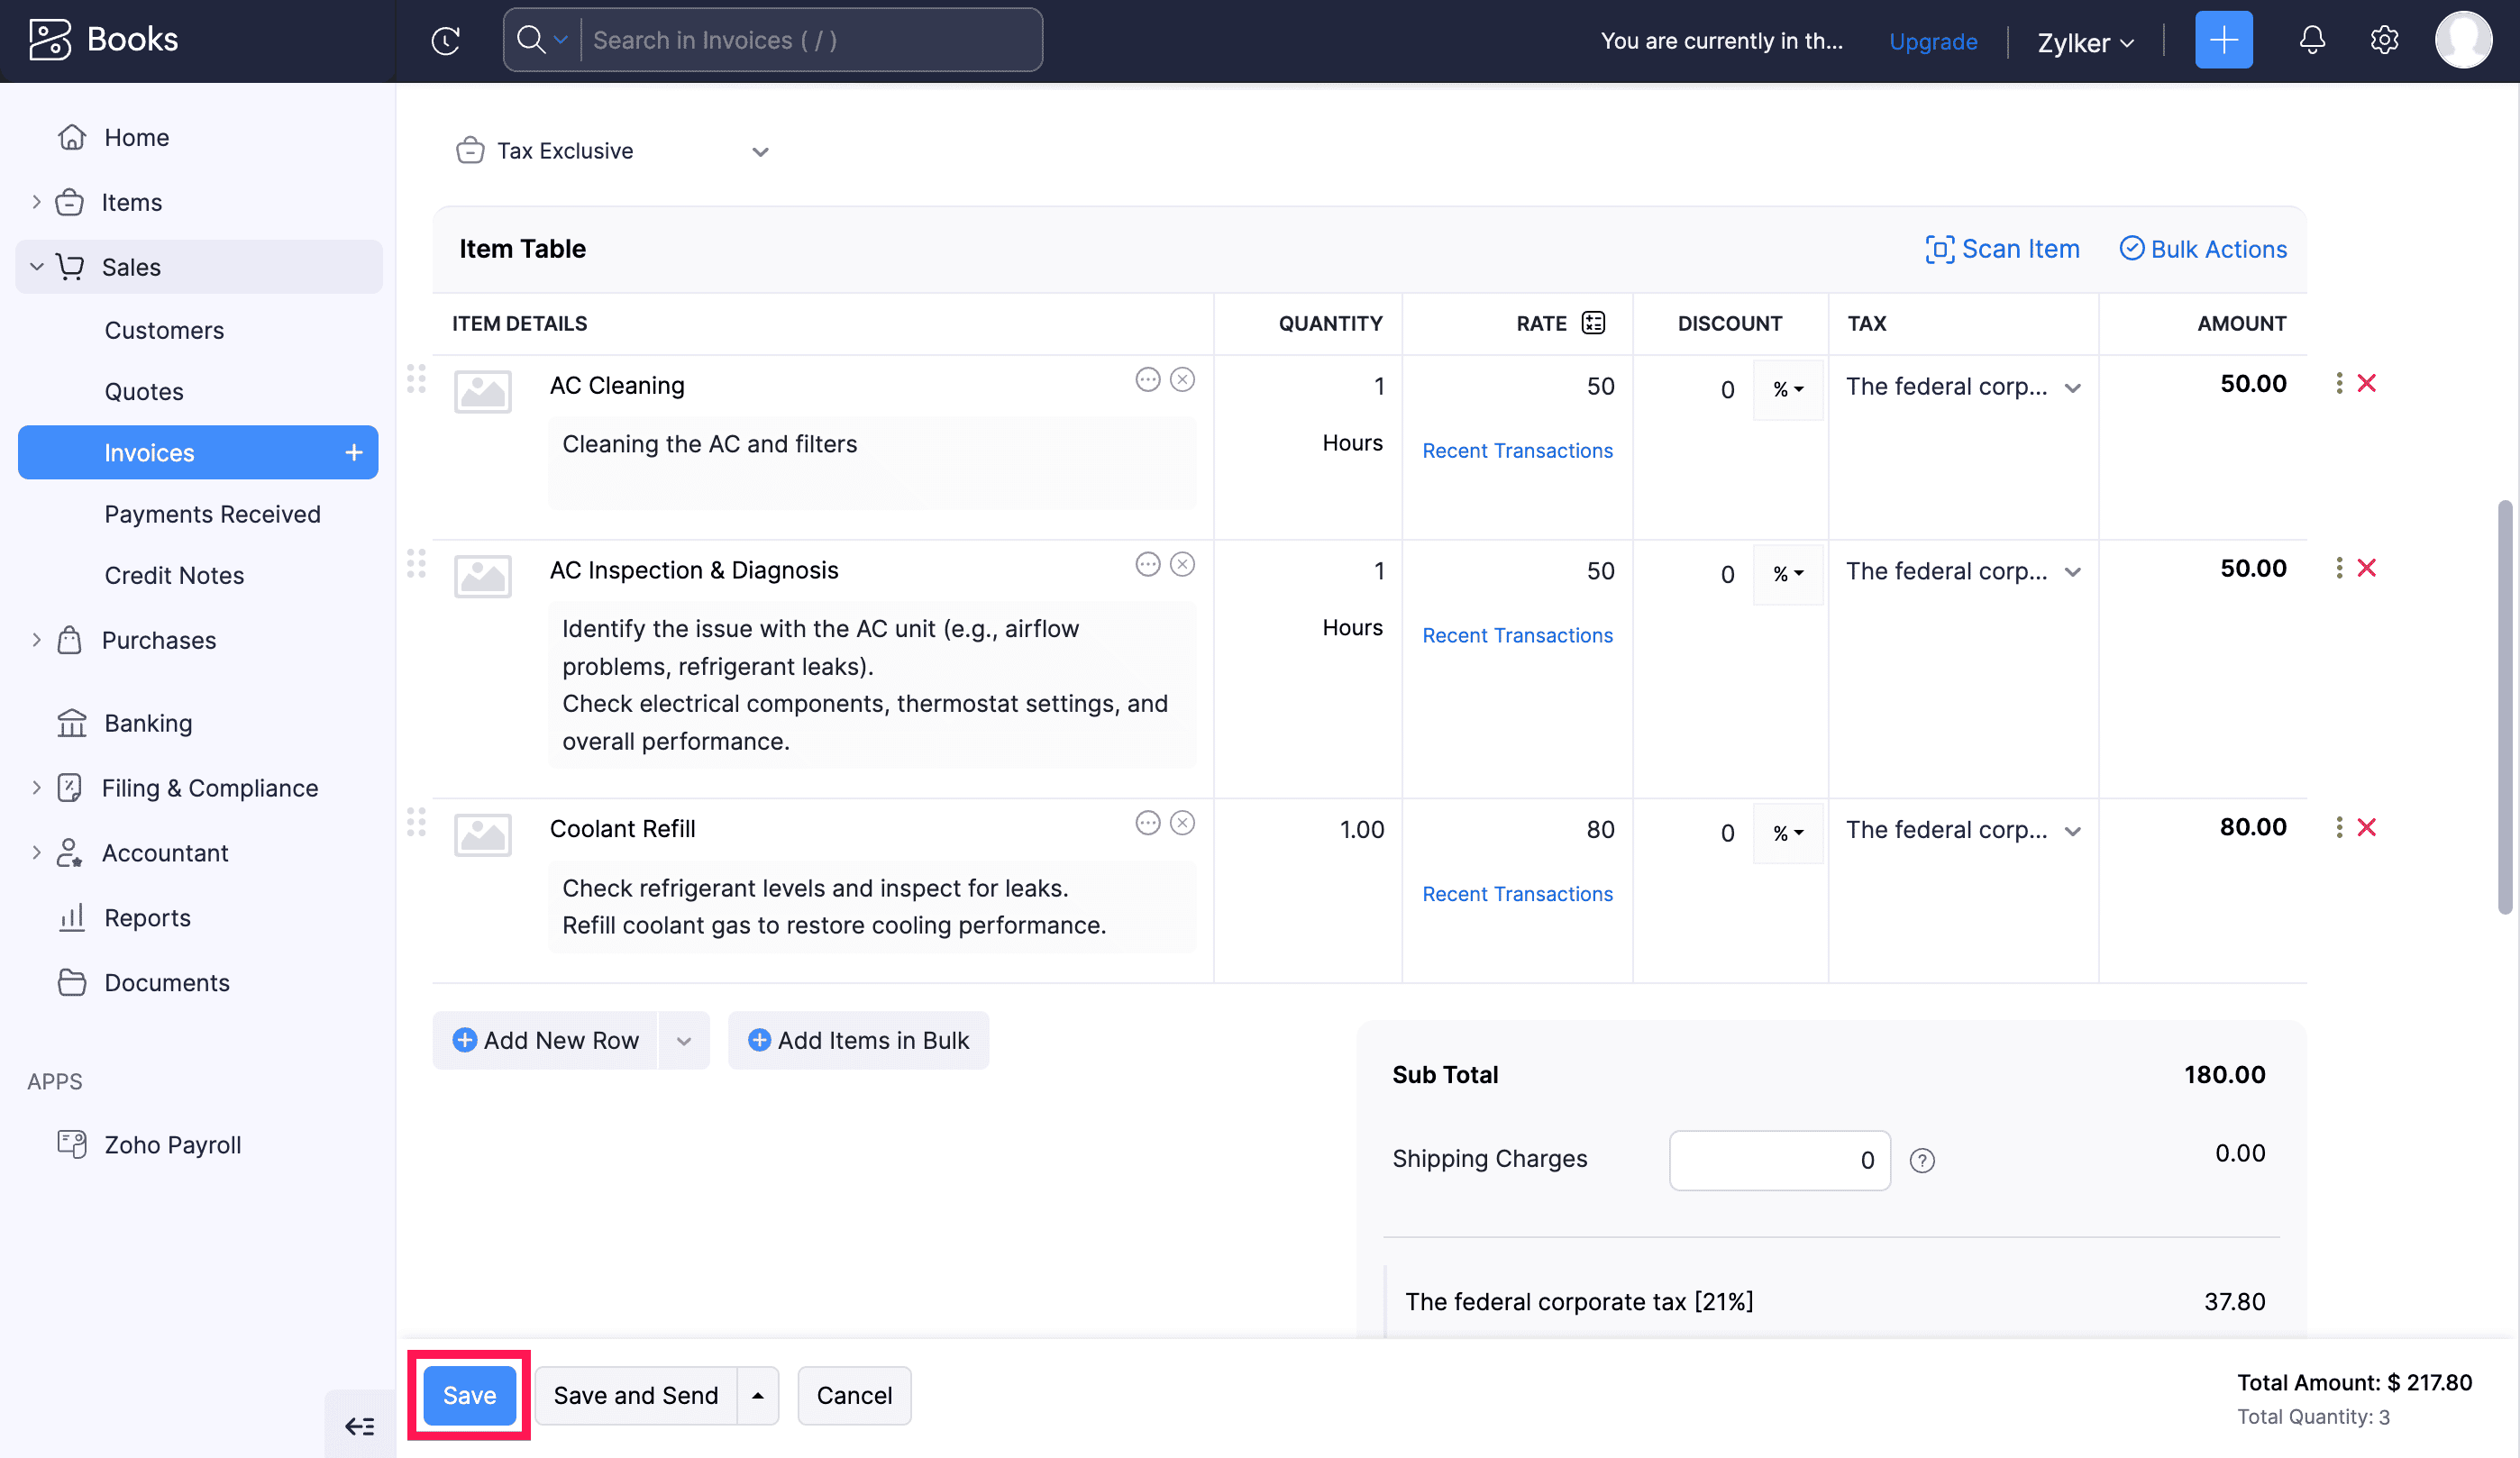2520x1458 pixels.
Task: Click Recent Transactions link under Coolant Refill
Action: click(x=1517, y=894)
